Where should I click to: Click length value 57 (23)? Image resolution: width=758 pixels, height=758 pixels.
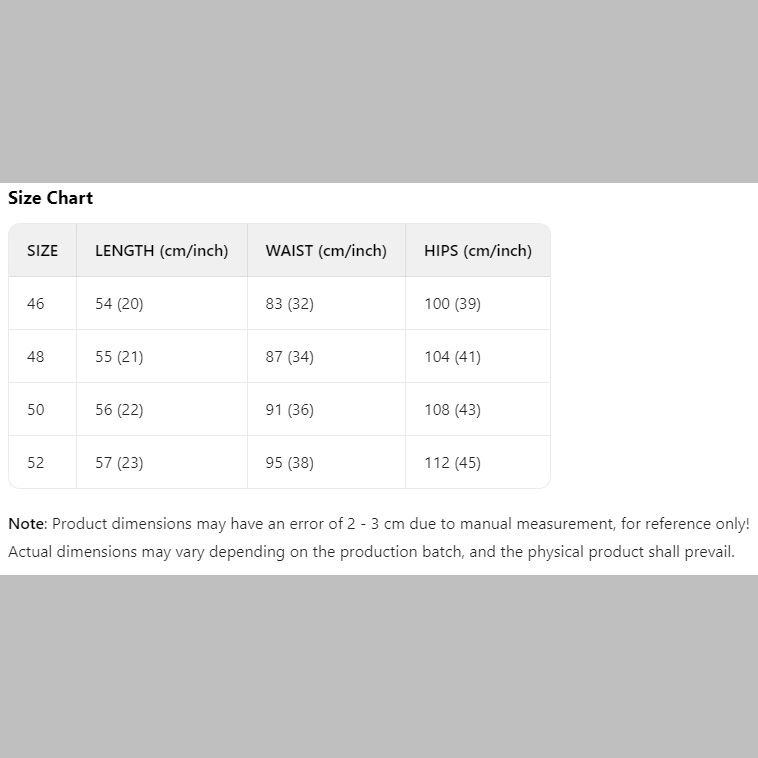(x=119, y=463)
